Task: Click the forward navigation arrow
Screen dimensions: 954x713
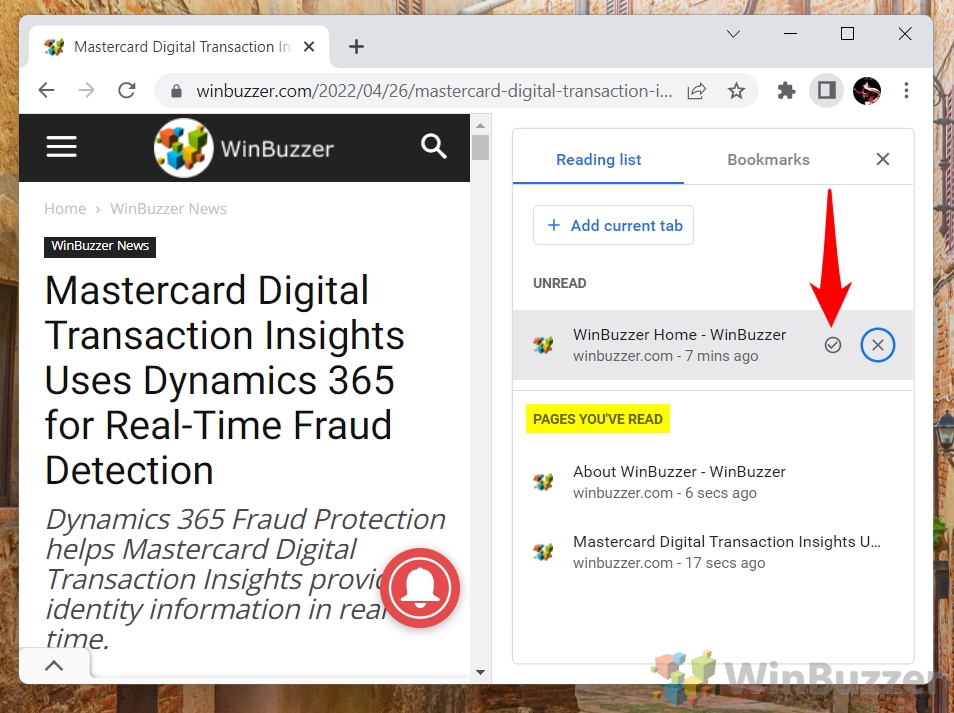Action: [86, 91]
